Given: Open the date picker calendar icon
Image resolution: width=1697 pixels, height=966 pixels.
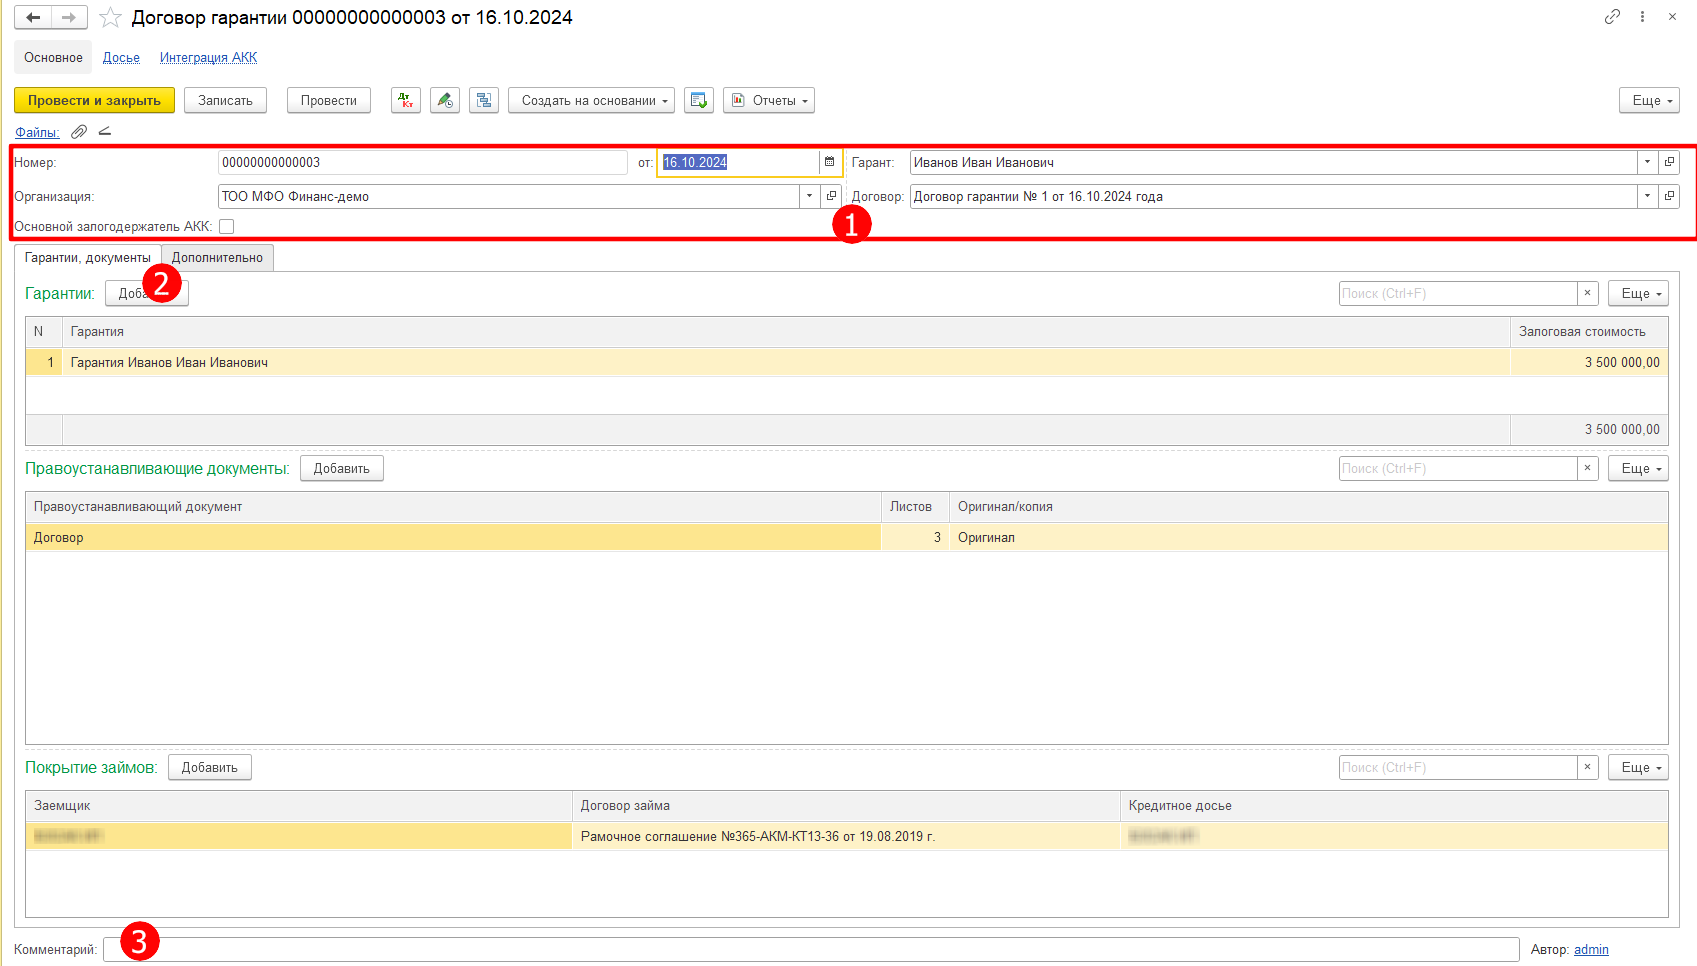Looking at the screenshot, I should [x=829, y=162].
